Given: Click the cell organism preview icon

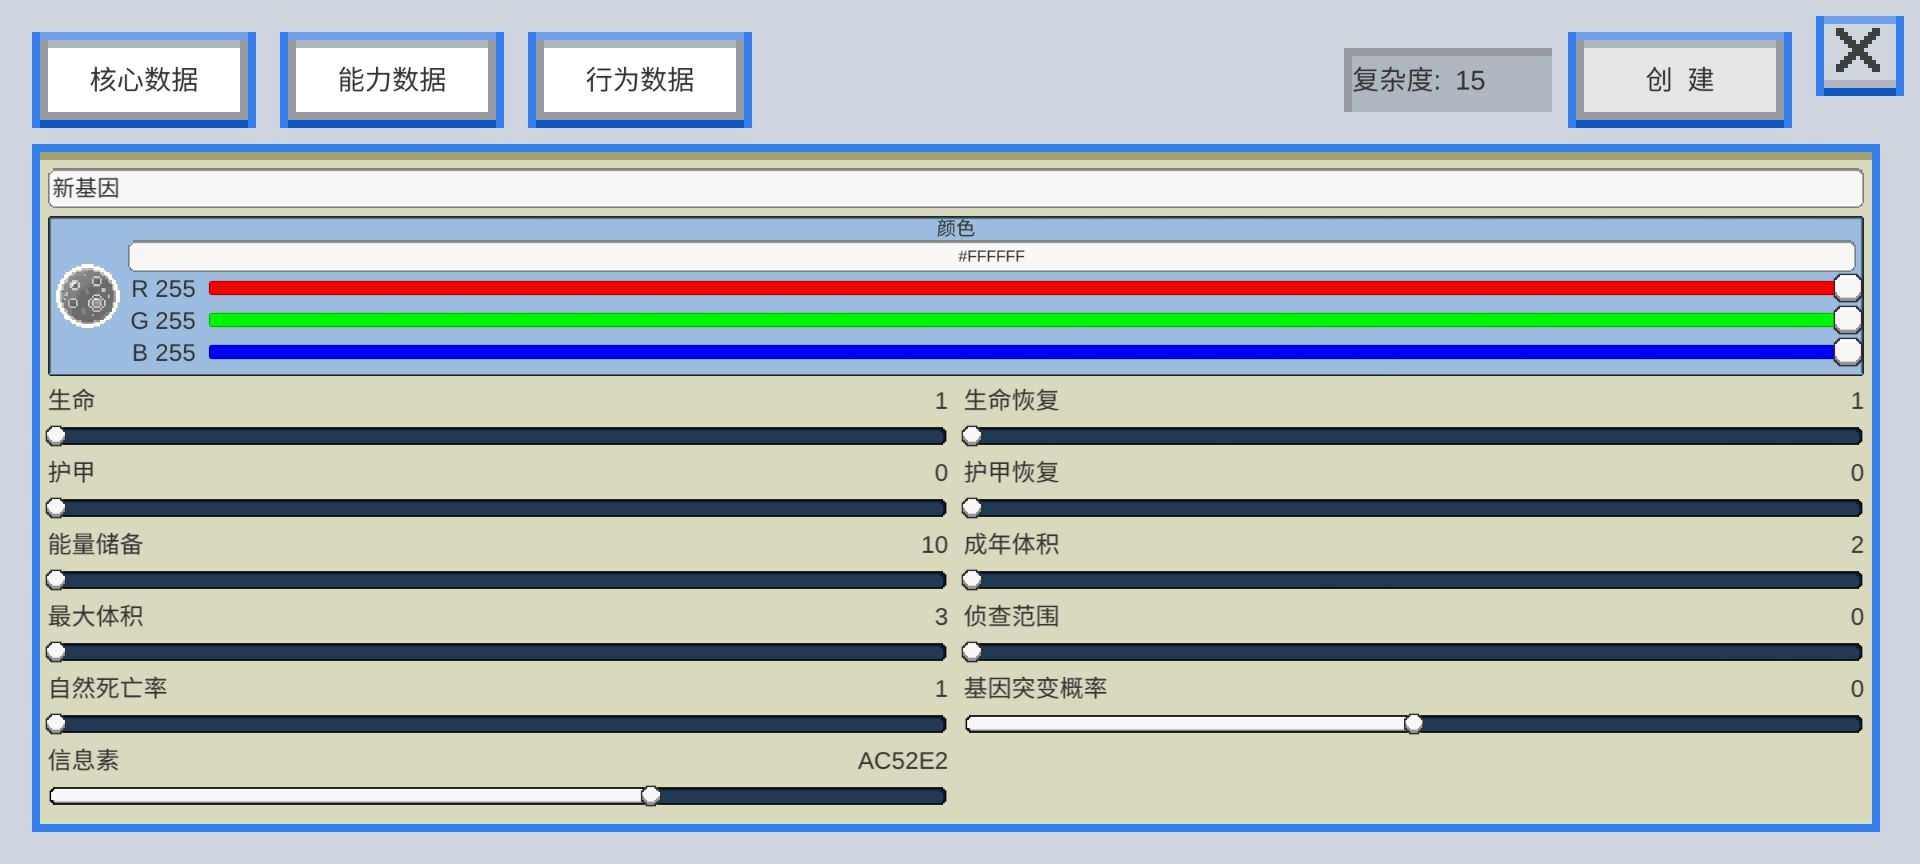Looking at the screenshot, I should pyautogui.click(x=88, y=296).
